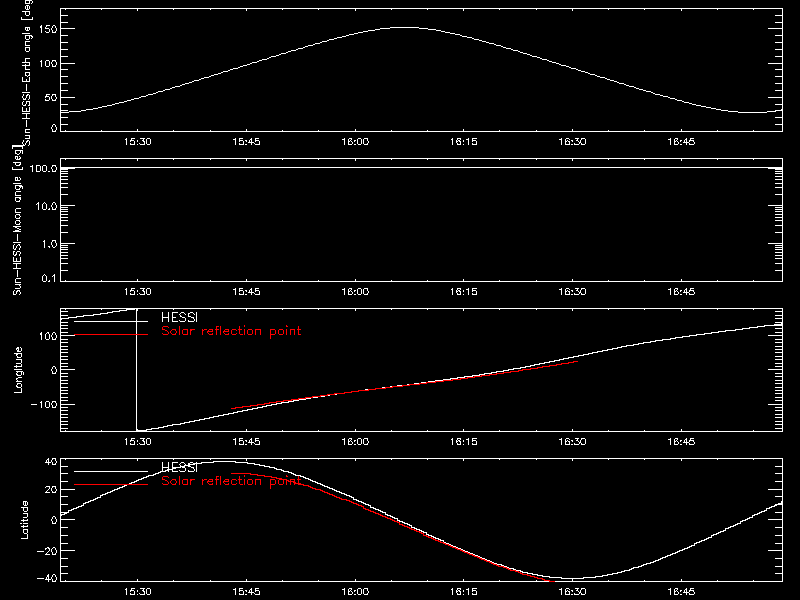Click the -20 tick on Latitude axis
800x600 pixels.
pyautogui.click(x=47, y=551)
